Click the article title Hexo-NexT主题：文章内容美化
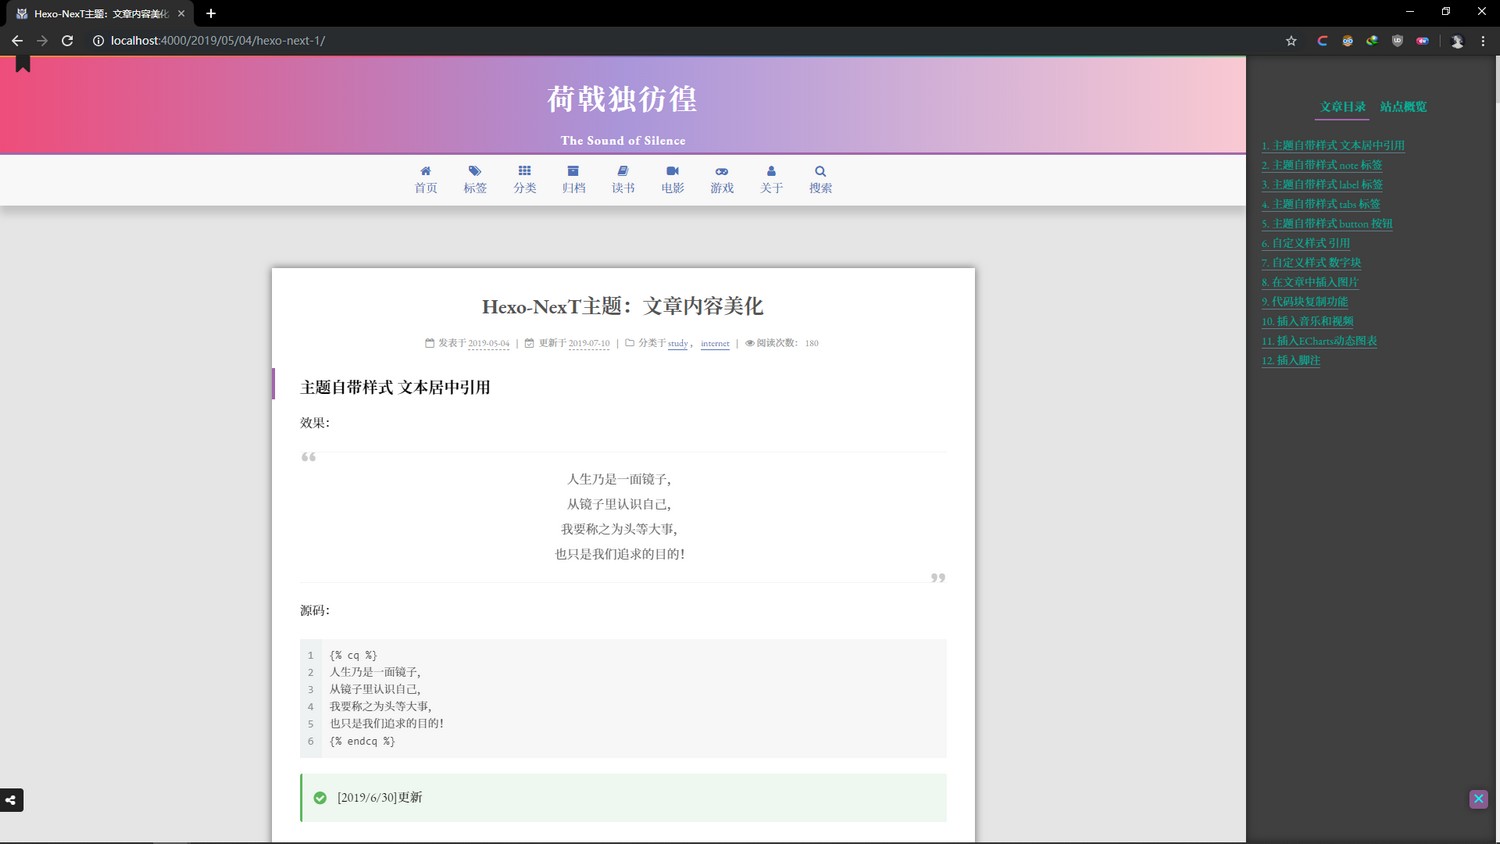 (x=622, y=306)
